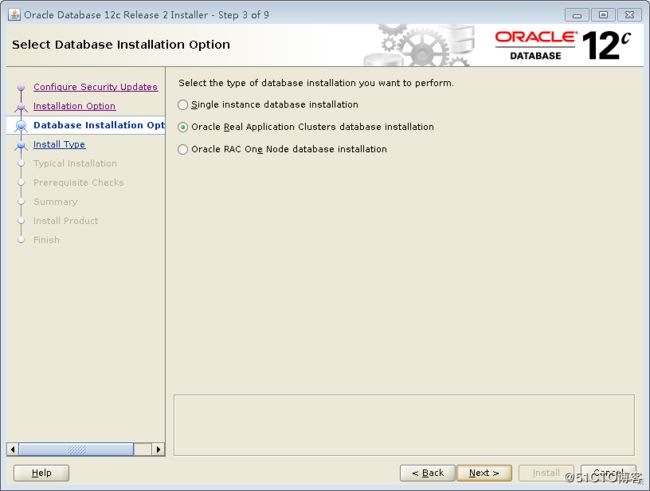The height and width of the screenshot is (491, 650).
Task: Click the Prerequisite Checks step text
Action: pyautogui.click(x=78, y=182)
